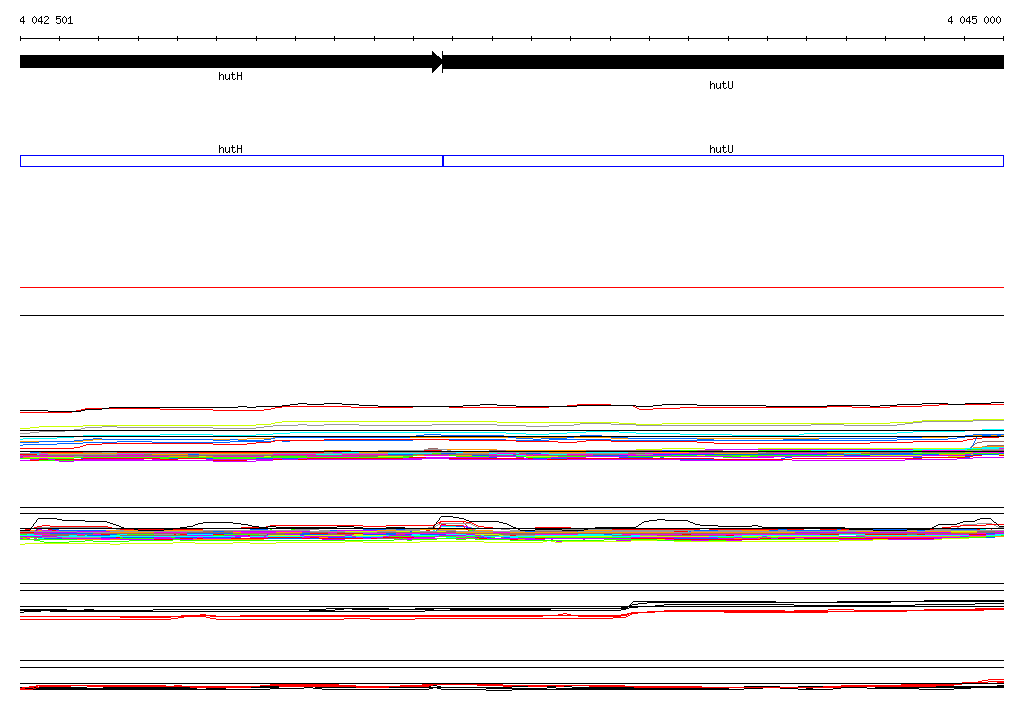Click the arrowhead at the hutH gene end
This screenshot has width=1024, height=714.
coord(437,62)
